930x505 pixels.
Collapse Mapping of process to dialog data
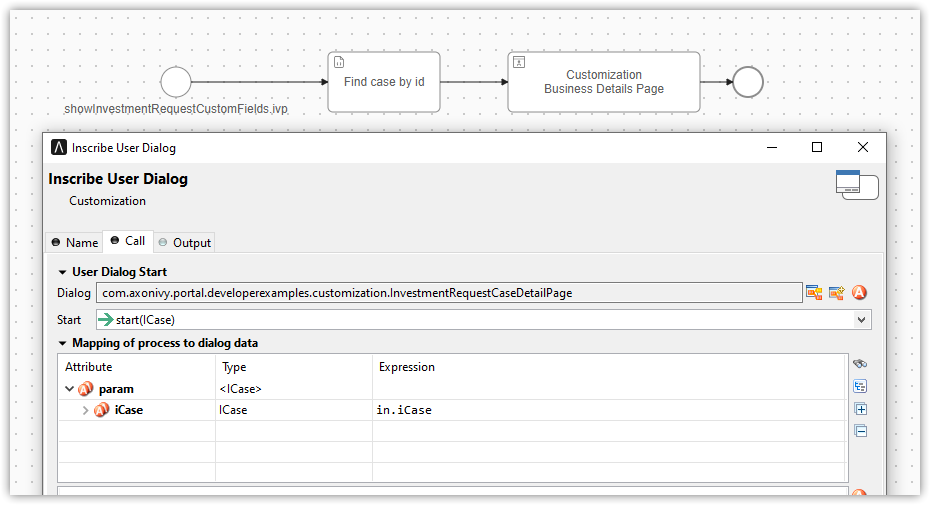(62, 344)
